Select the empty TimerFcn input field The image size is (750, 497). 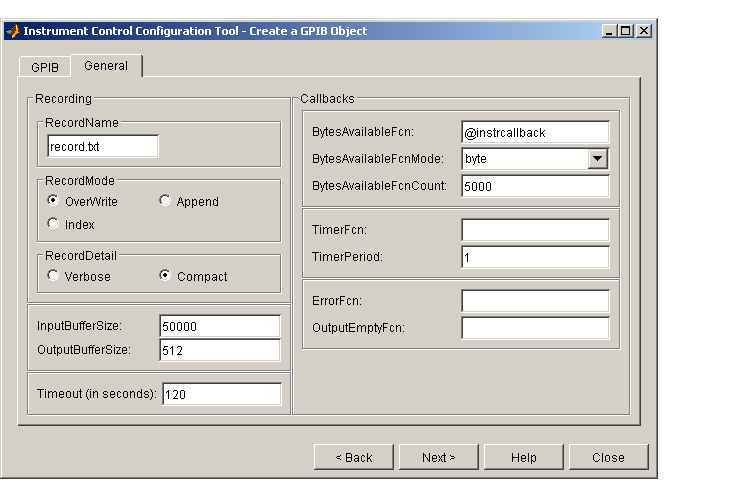tap(535, 230)
